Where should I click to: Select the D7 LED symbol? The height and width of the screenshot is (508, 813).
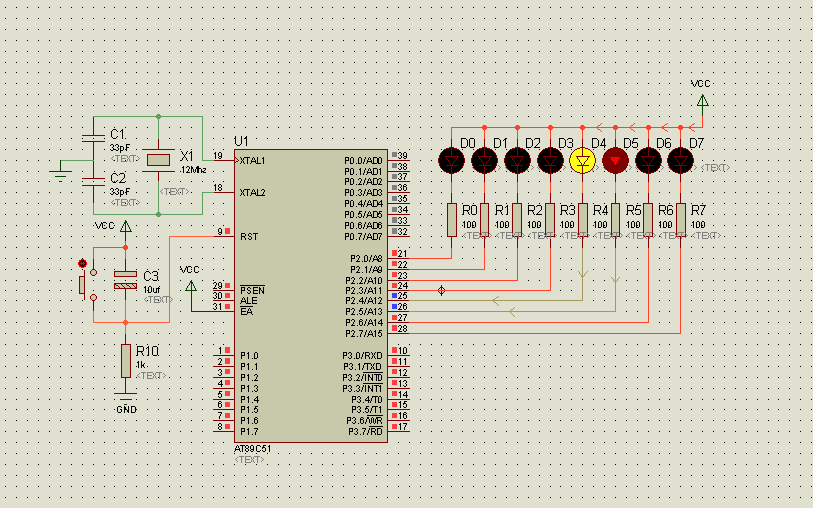click(x=680, y=161)
